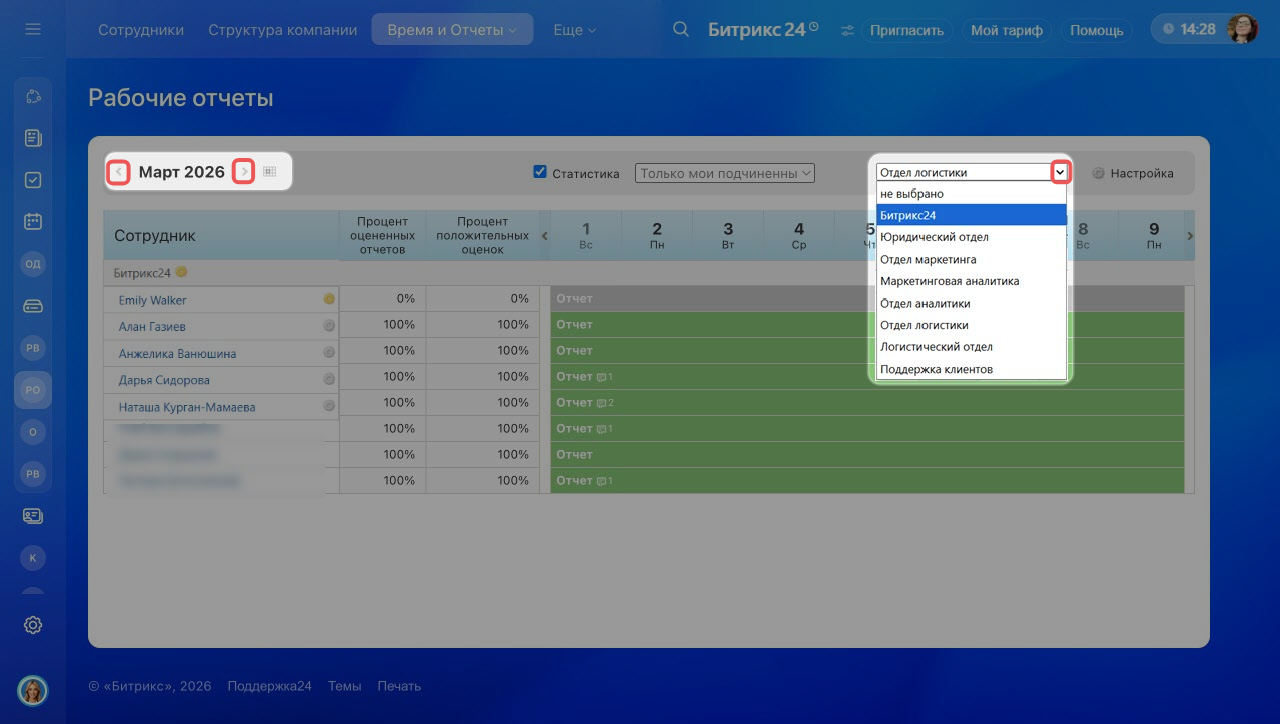Select Юридический отдел from list
Image resolution: width=1280 pixels, height=724 pixels.
(934, 237)
